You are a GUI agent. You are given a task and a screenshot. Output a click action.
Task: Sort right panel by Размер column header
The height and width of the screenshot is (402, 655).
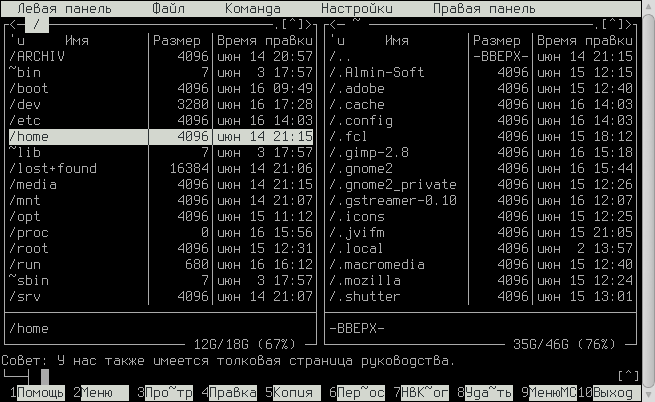(497, 41)
